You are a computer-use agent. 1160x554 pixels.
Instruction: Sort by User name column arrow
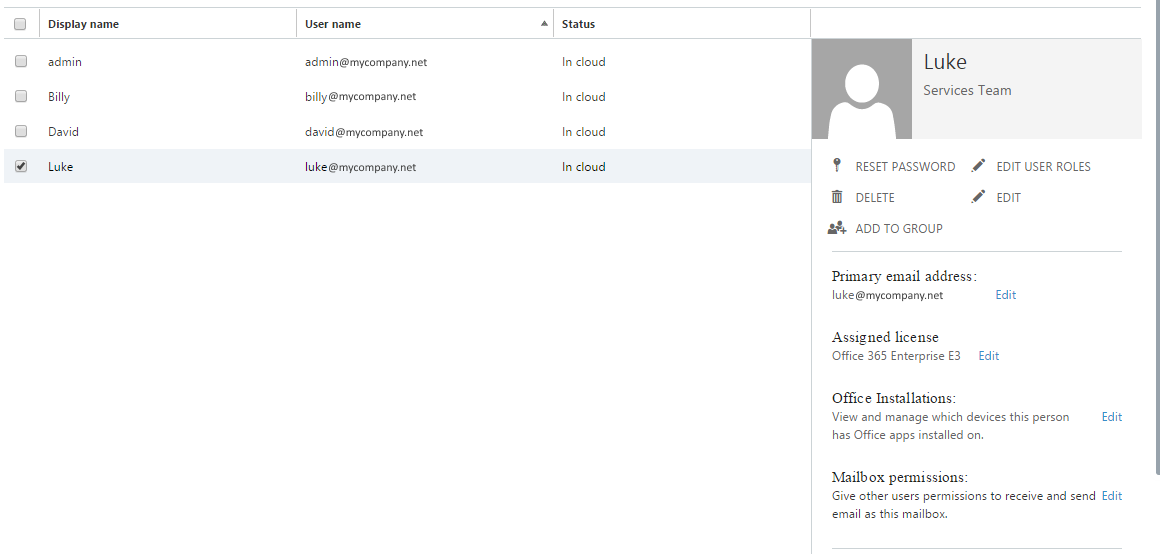(544, 23)
